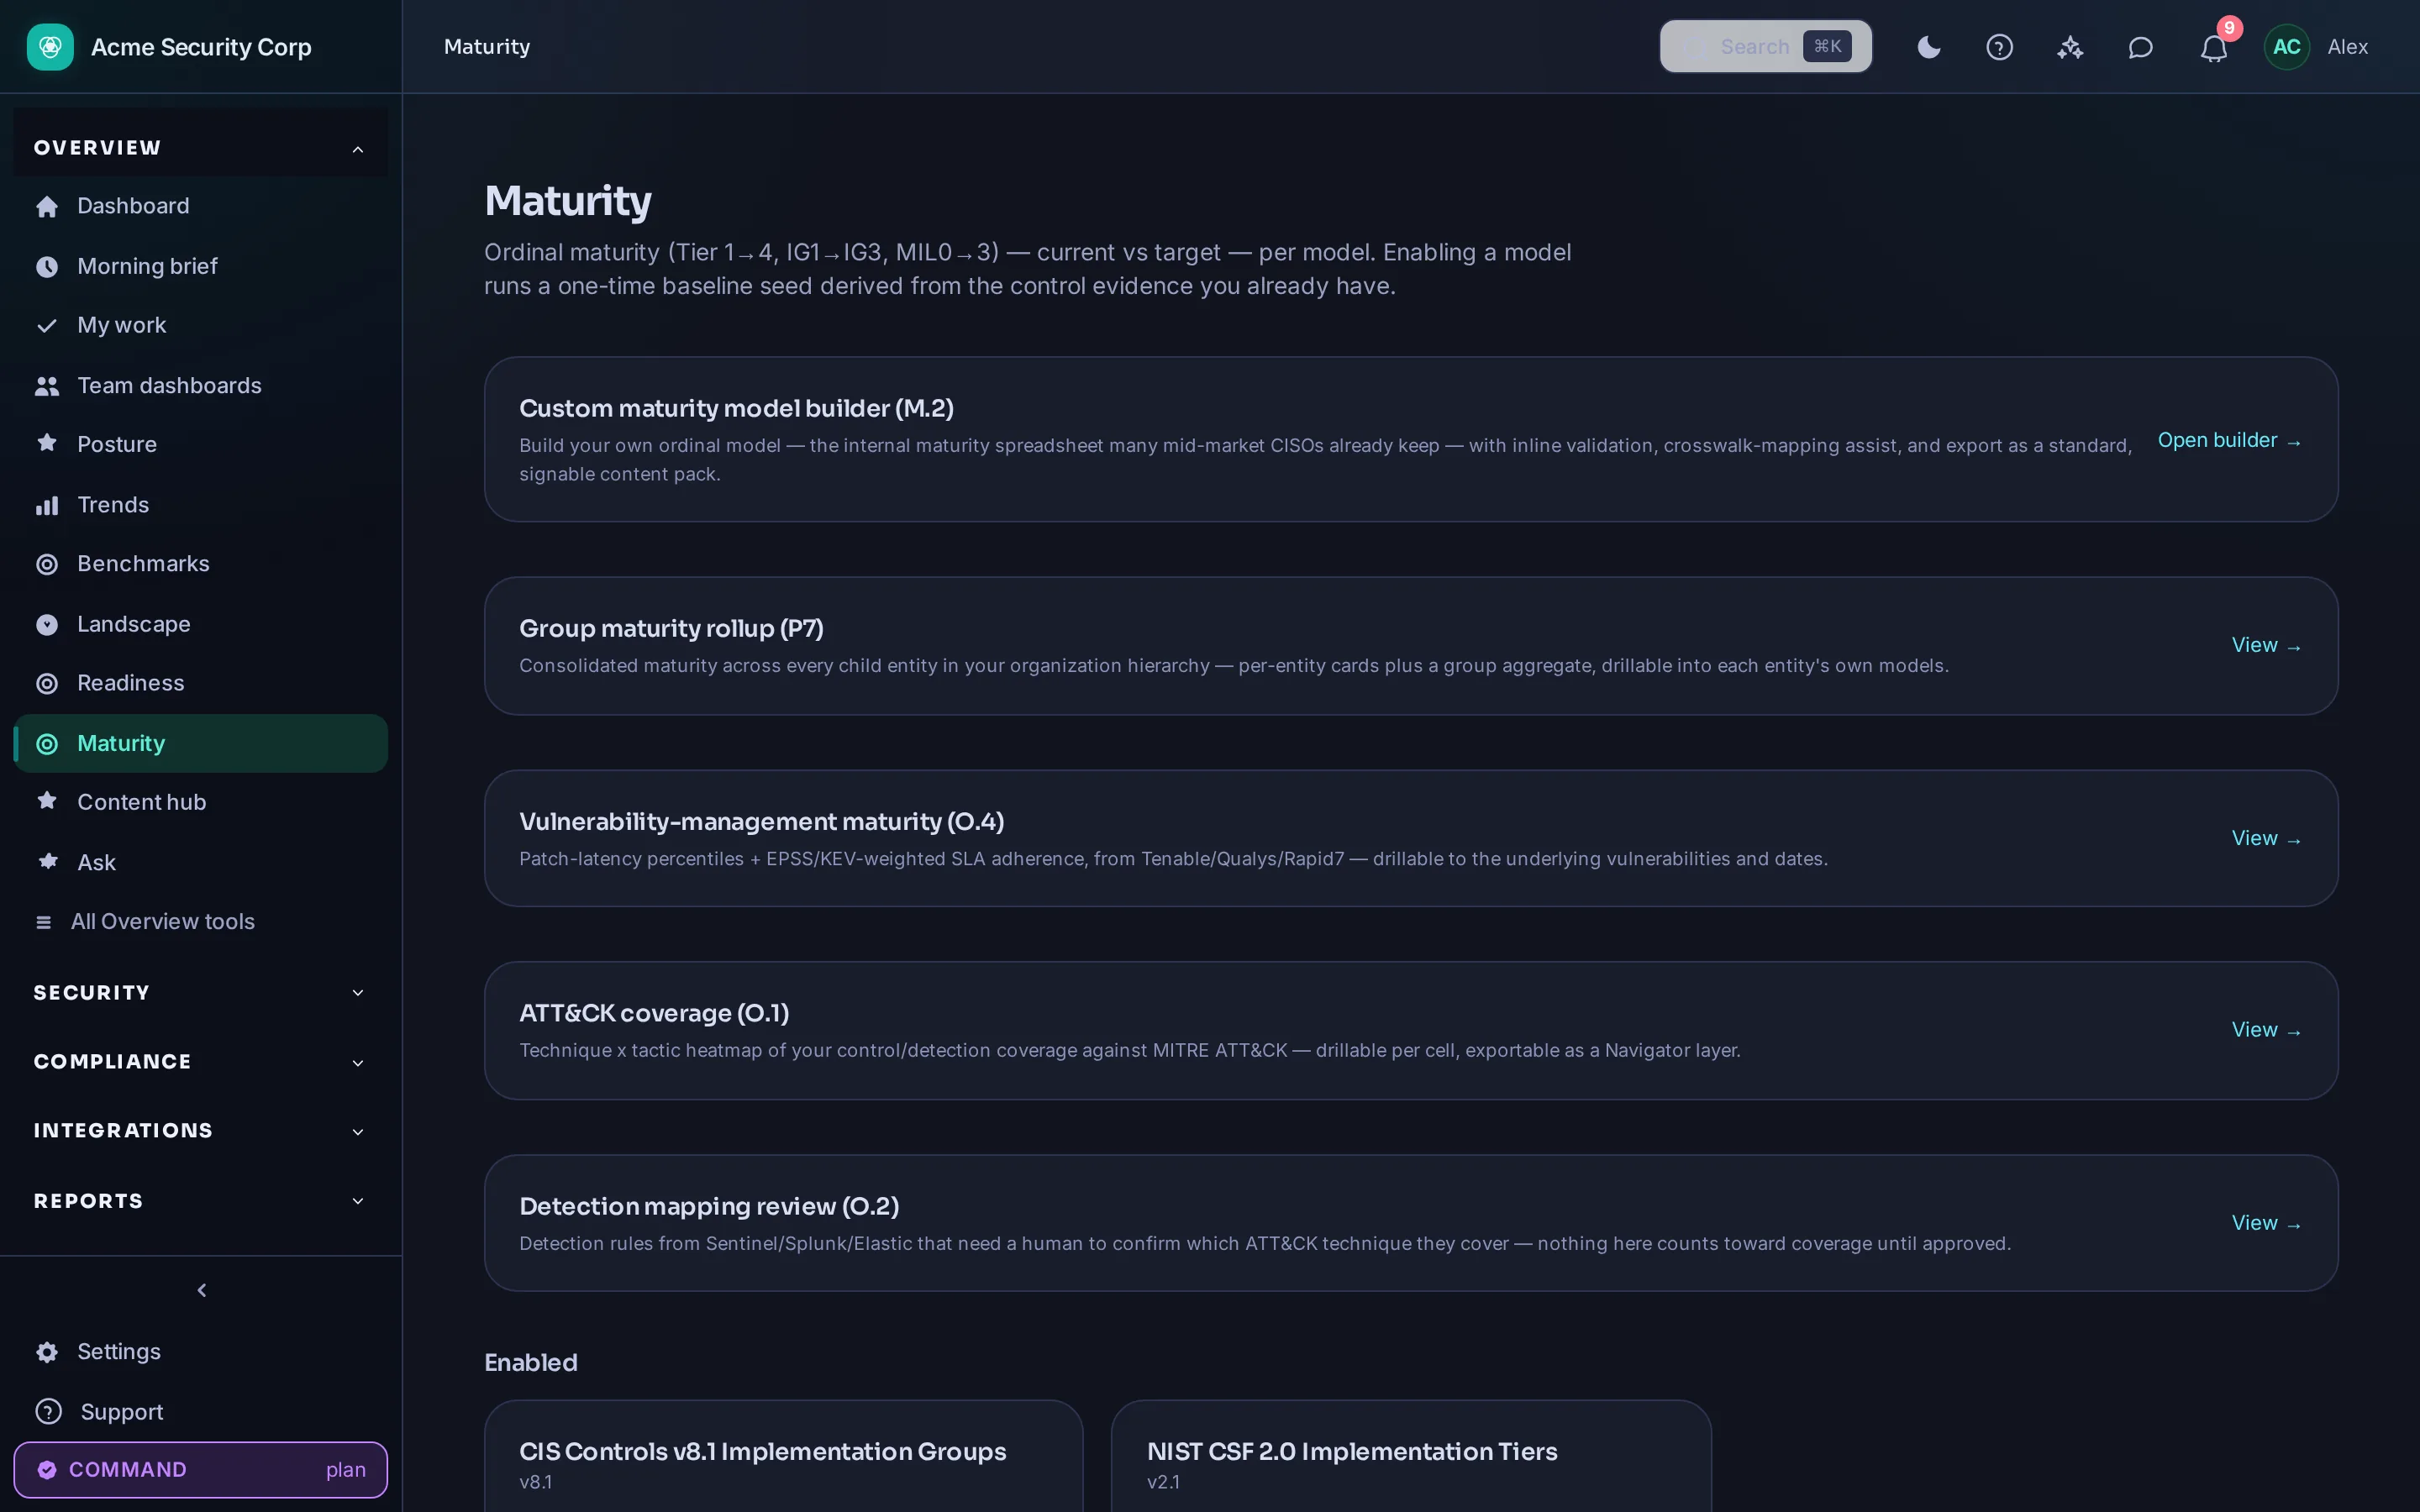Click the Acme Security Corp logo icon
The image size is (2420, 1512).
pos(50,47)
